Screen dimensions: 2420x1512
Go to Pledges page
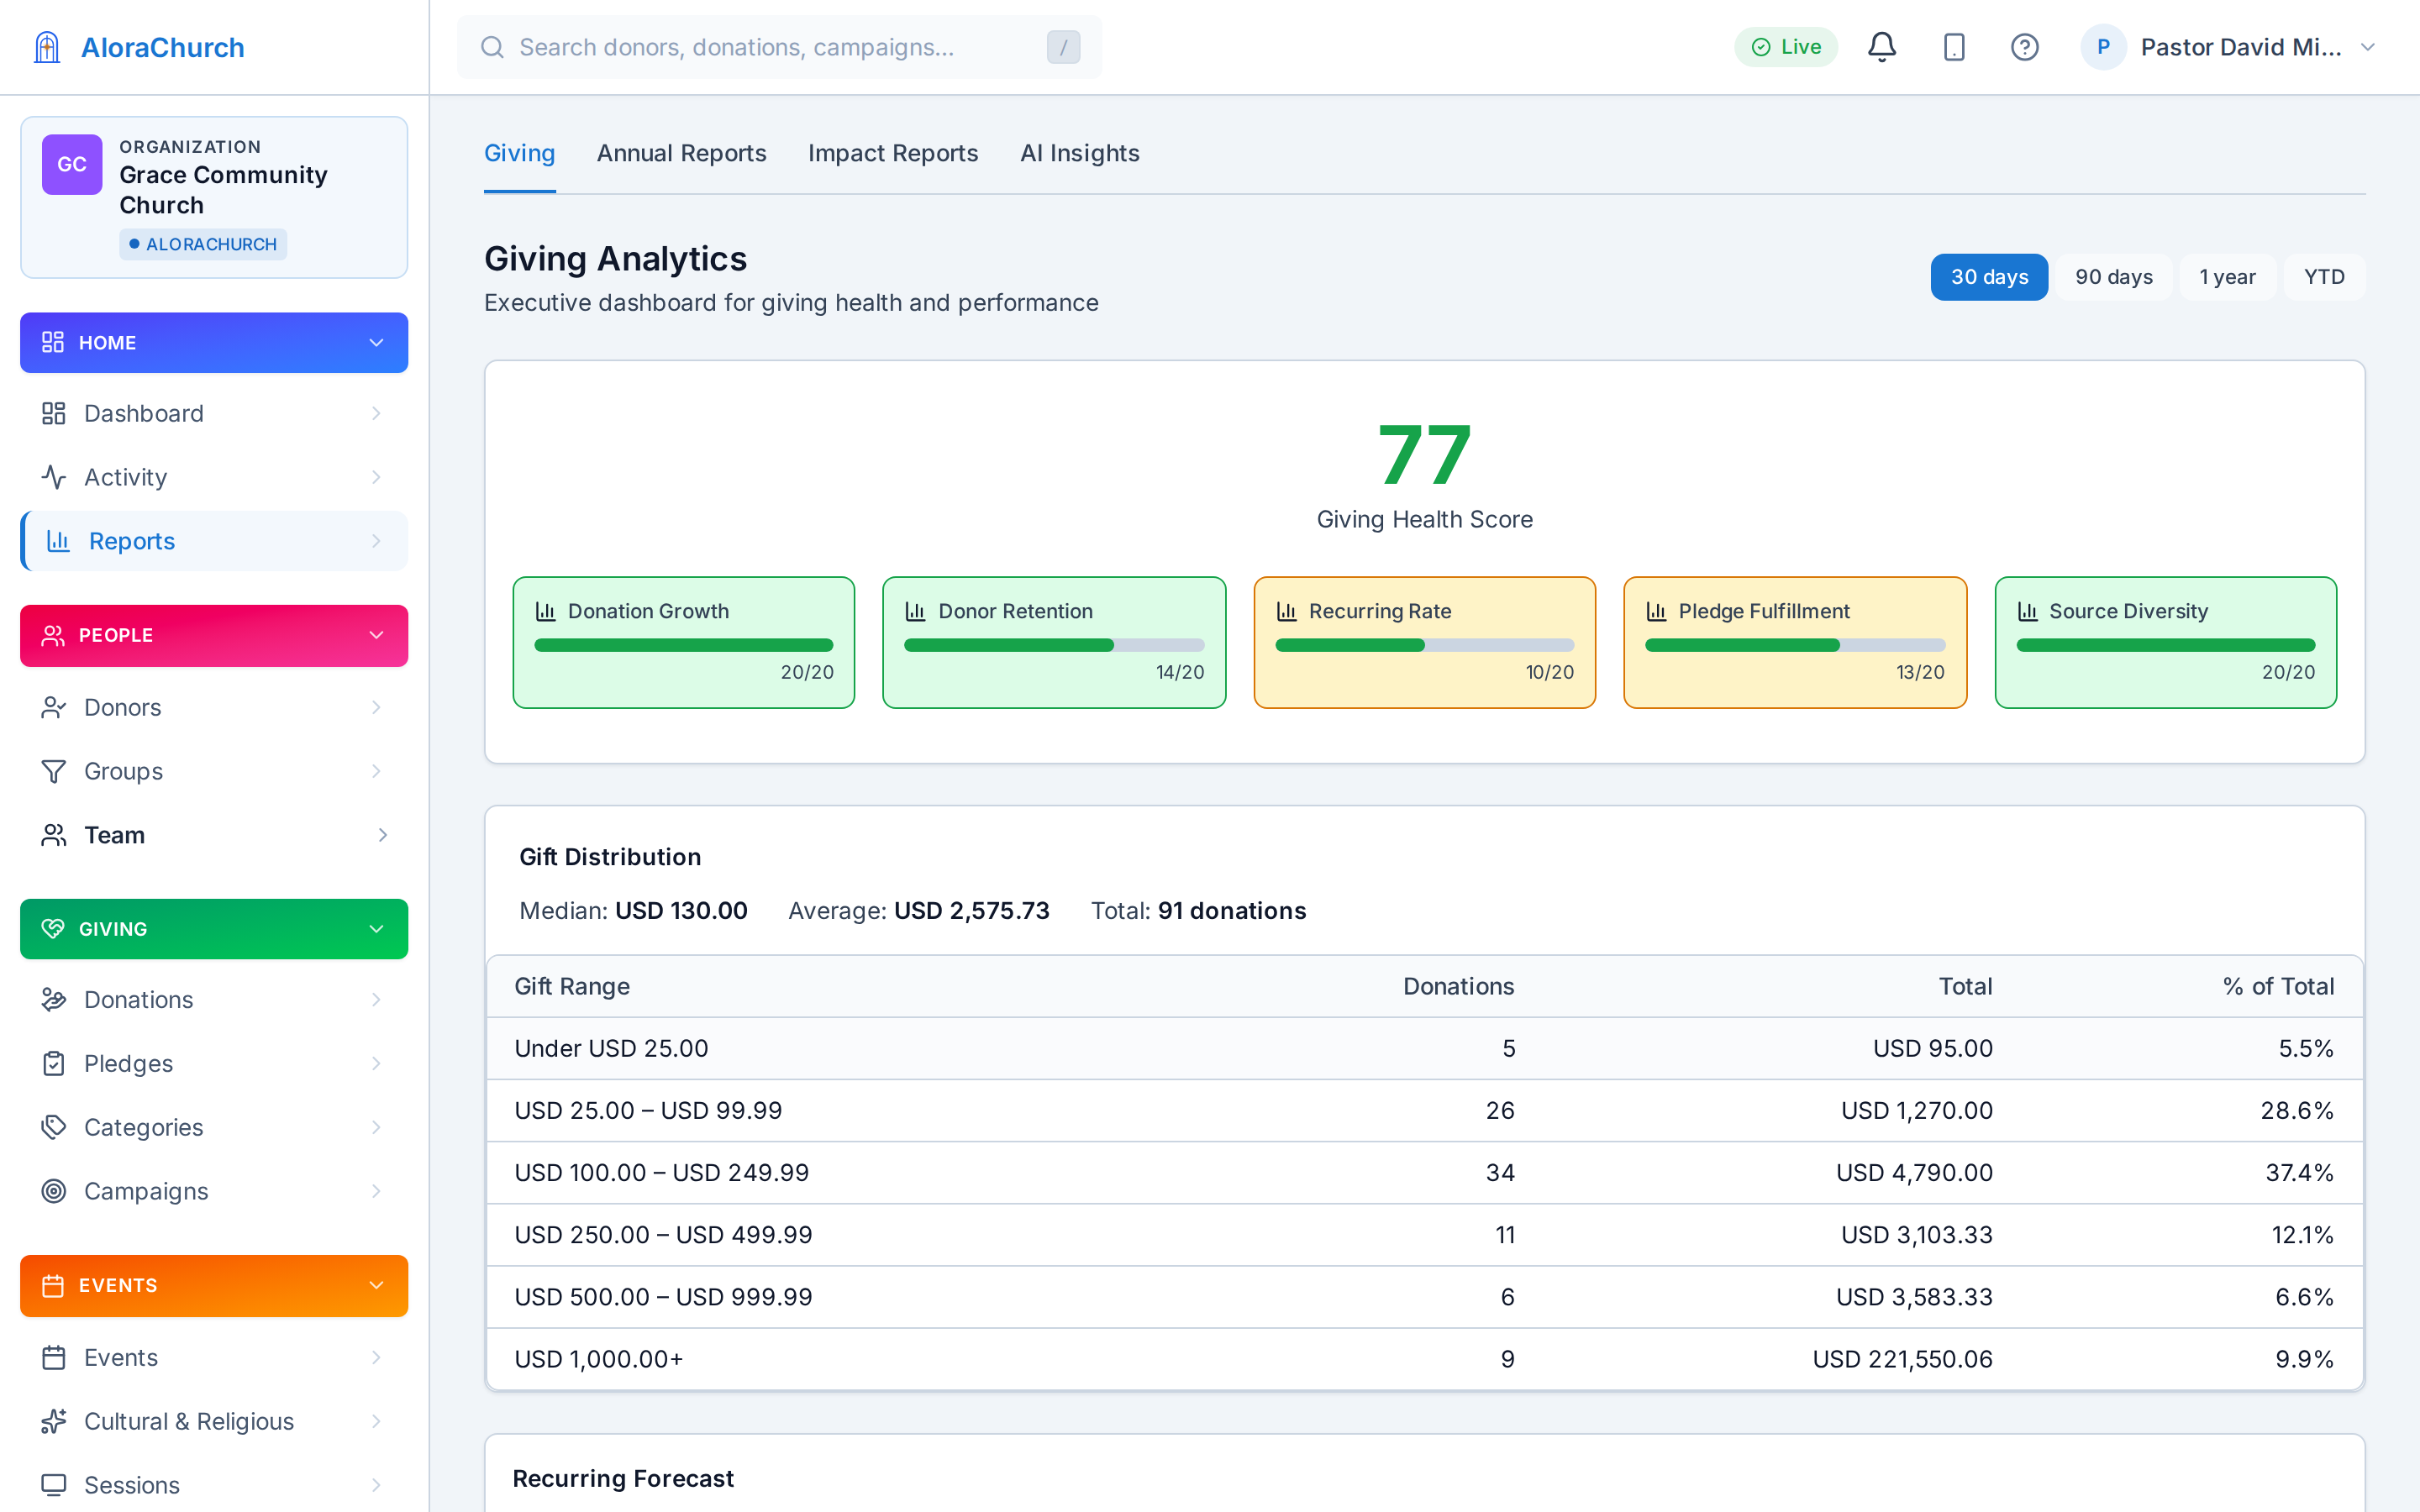tap(214, 1063)
